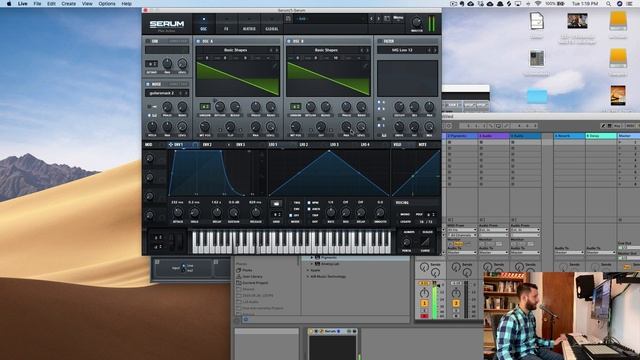Select next OSC B wavetable arrow
640x360 pixels.
[367, 50]
